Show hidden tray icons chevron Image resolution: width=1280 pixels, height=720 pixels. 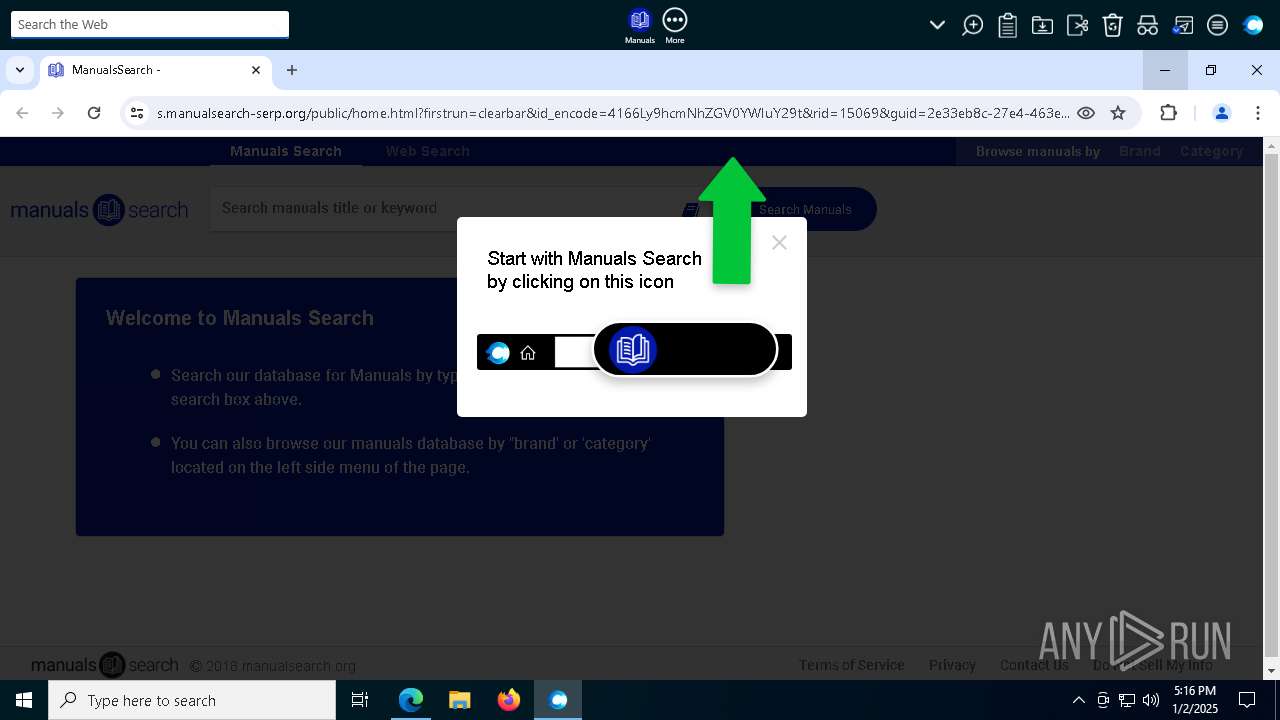[x=1078, y=700]
